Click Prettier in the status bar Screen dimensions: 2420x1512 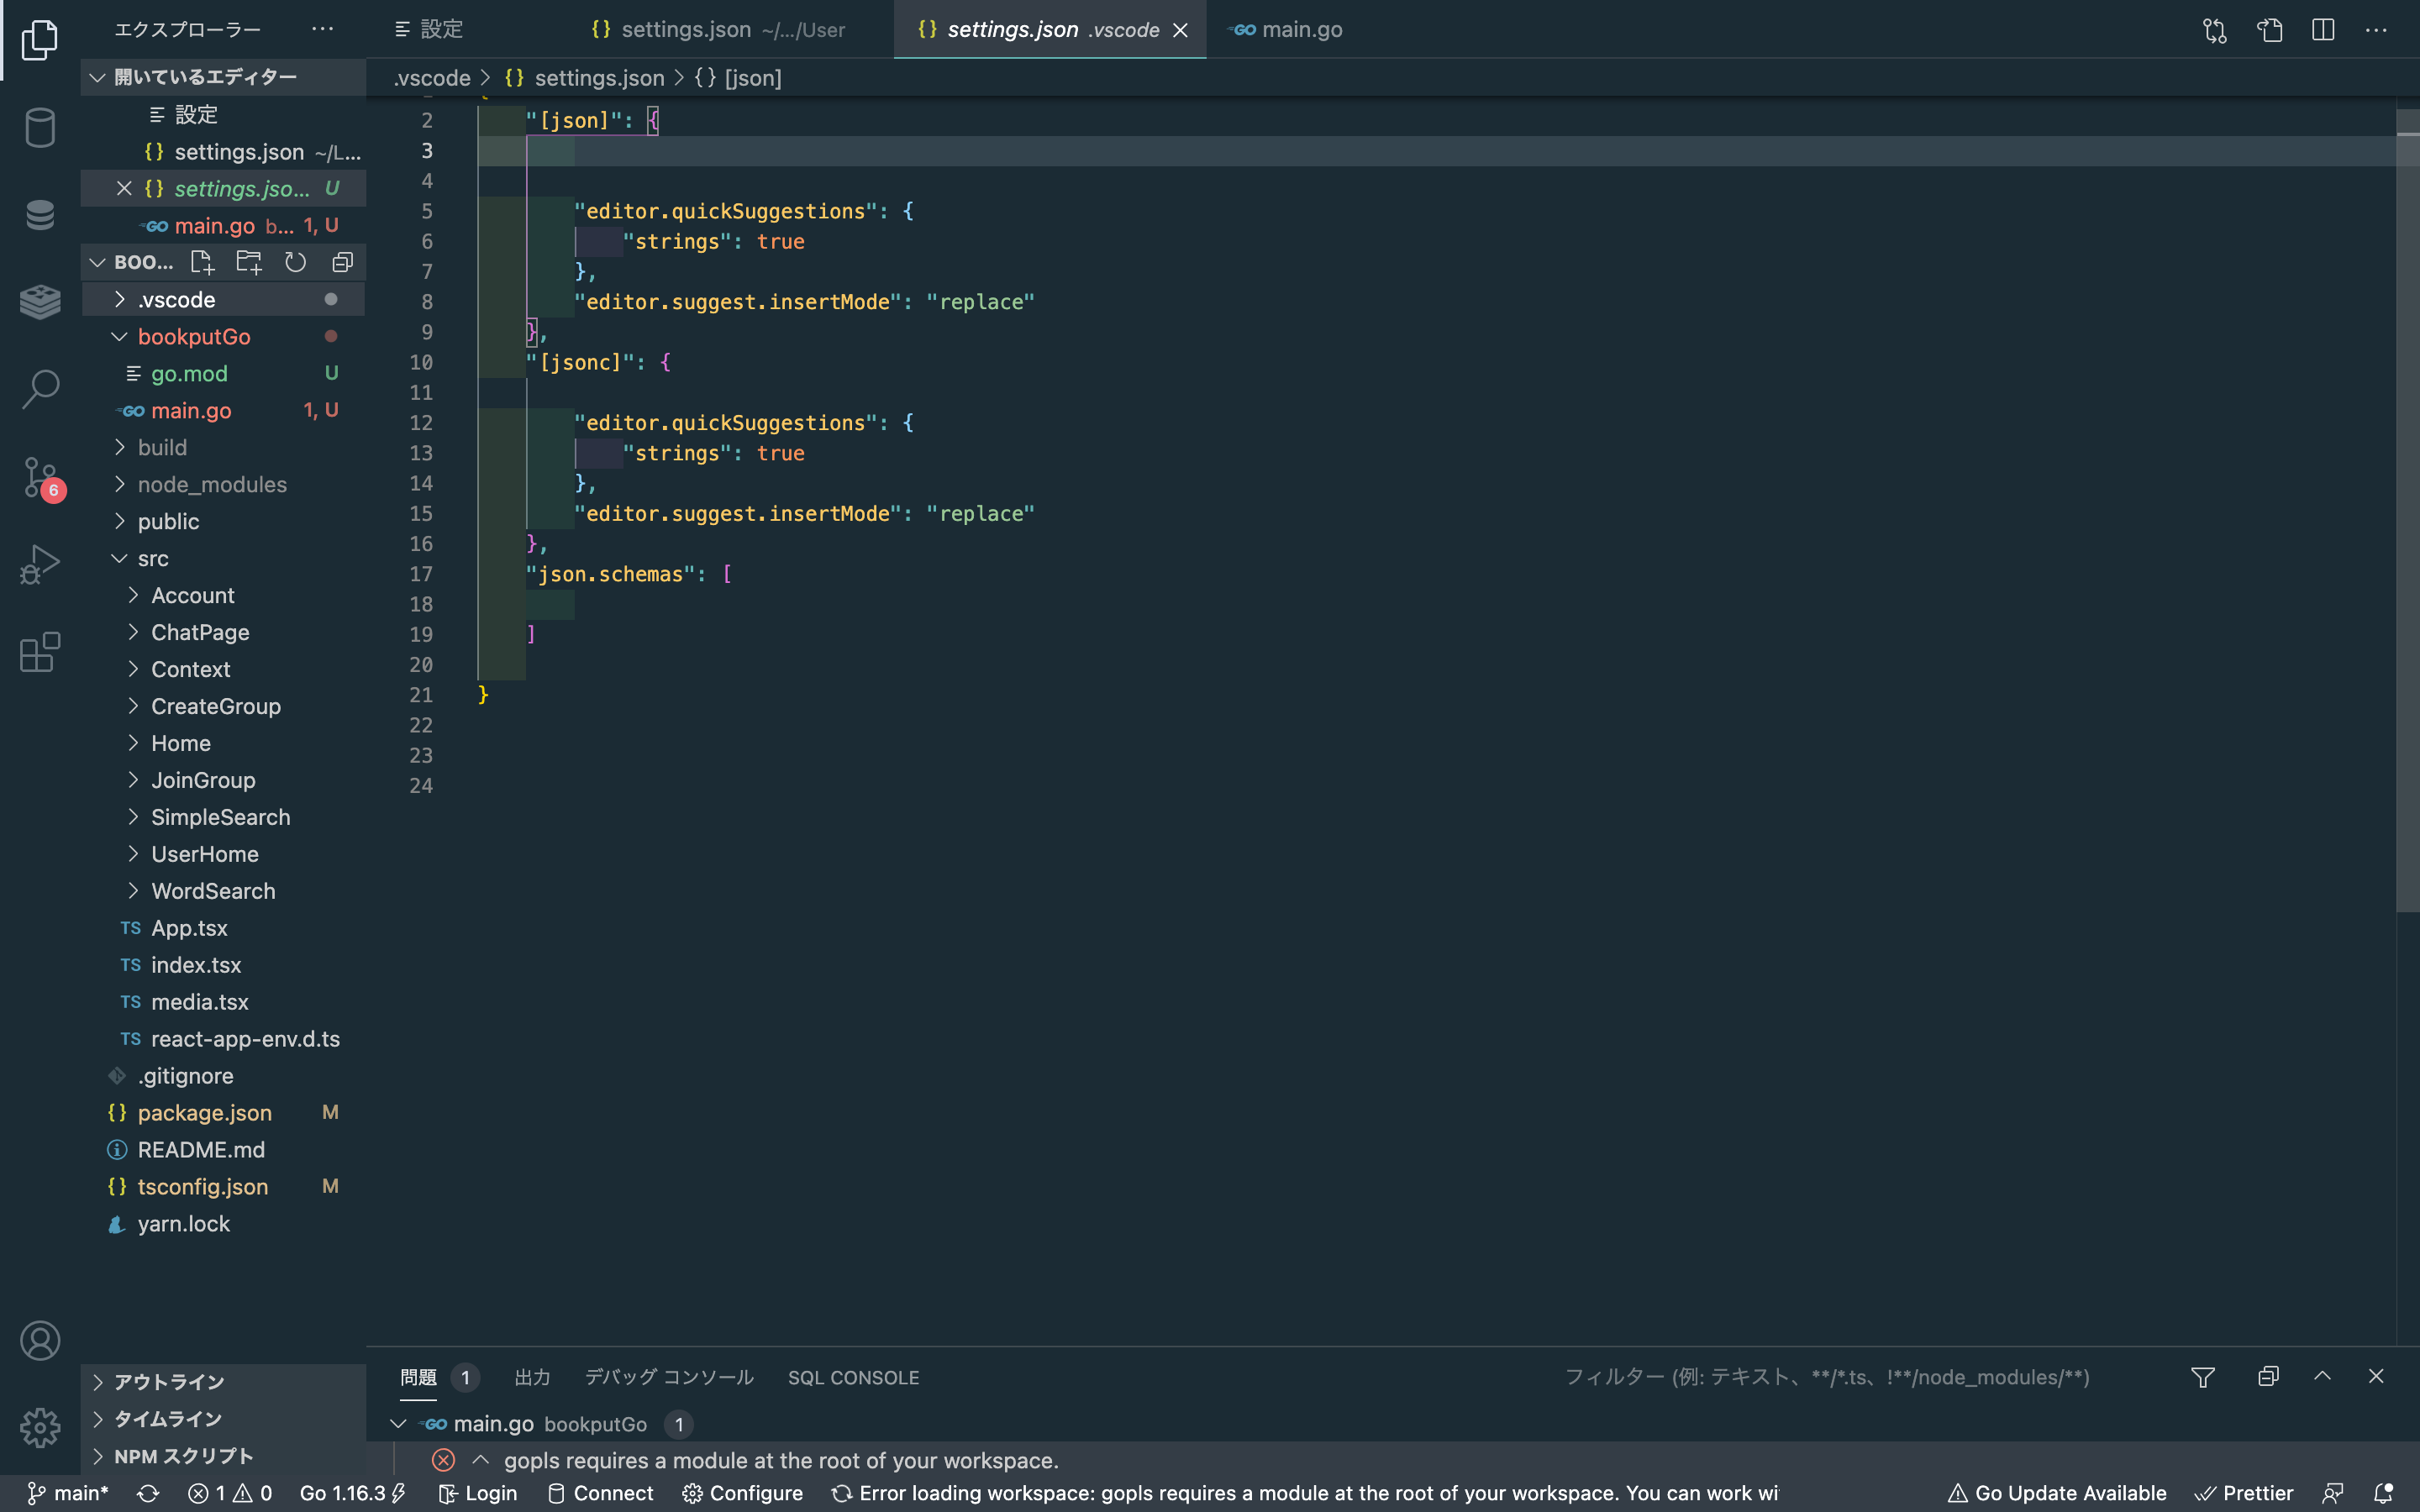click(2244, 1493)
